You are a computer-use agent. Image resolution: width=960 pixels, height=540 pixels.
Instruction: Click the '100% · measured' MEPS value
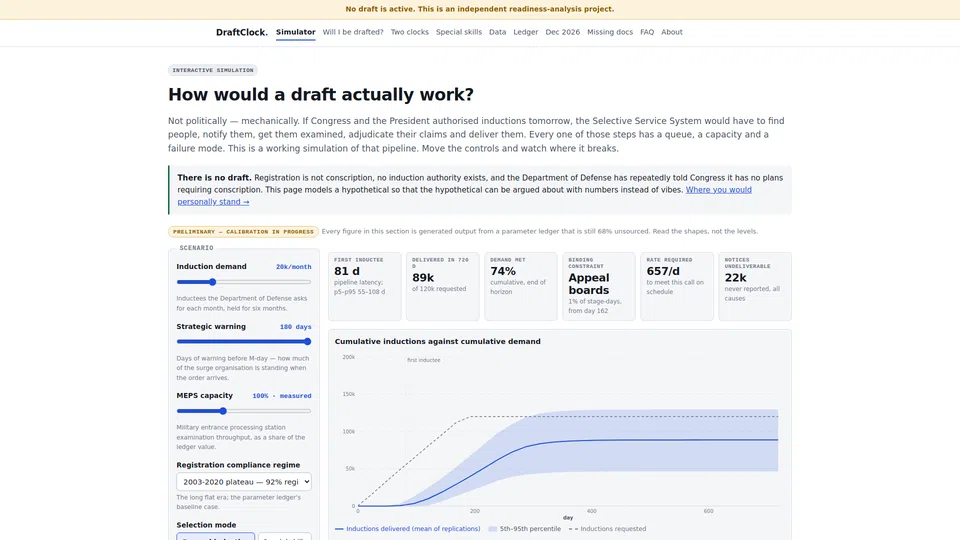tap(282, 396)
